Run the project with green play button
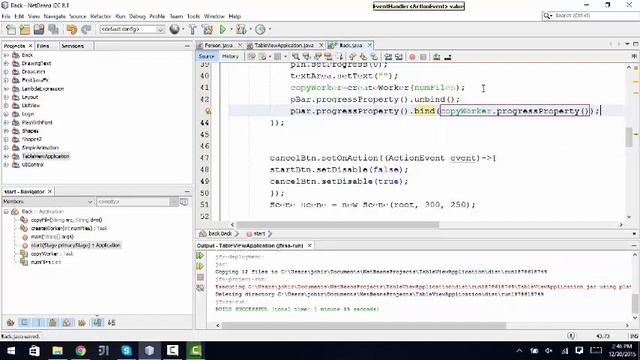Viewport: 640px width, 360px height. point(223,29)
